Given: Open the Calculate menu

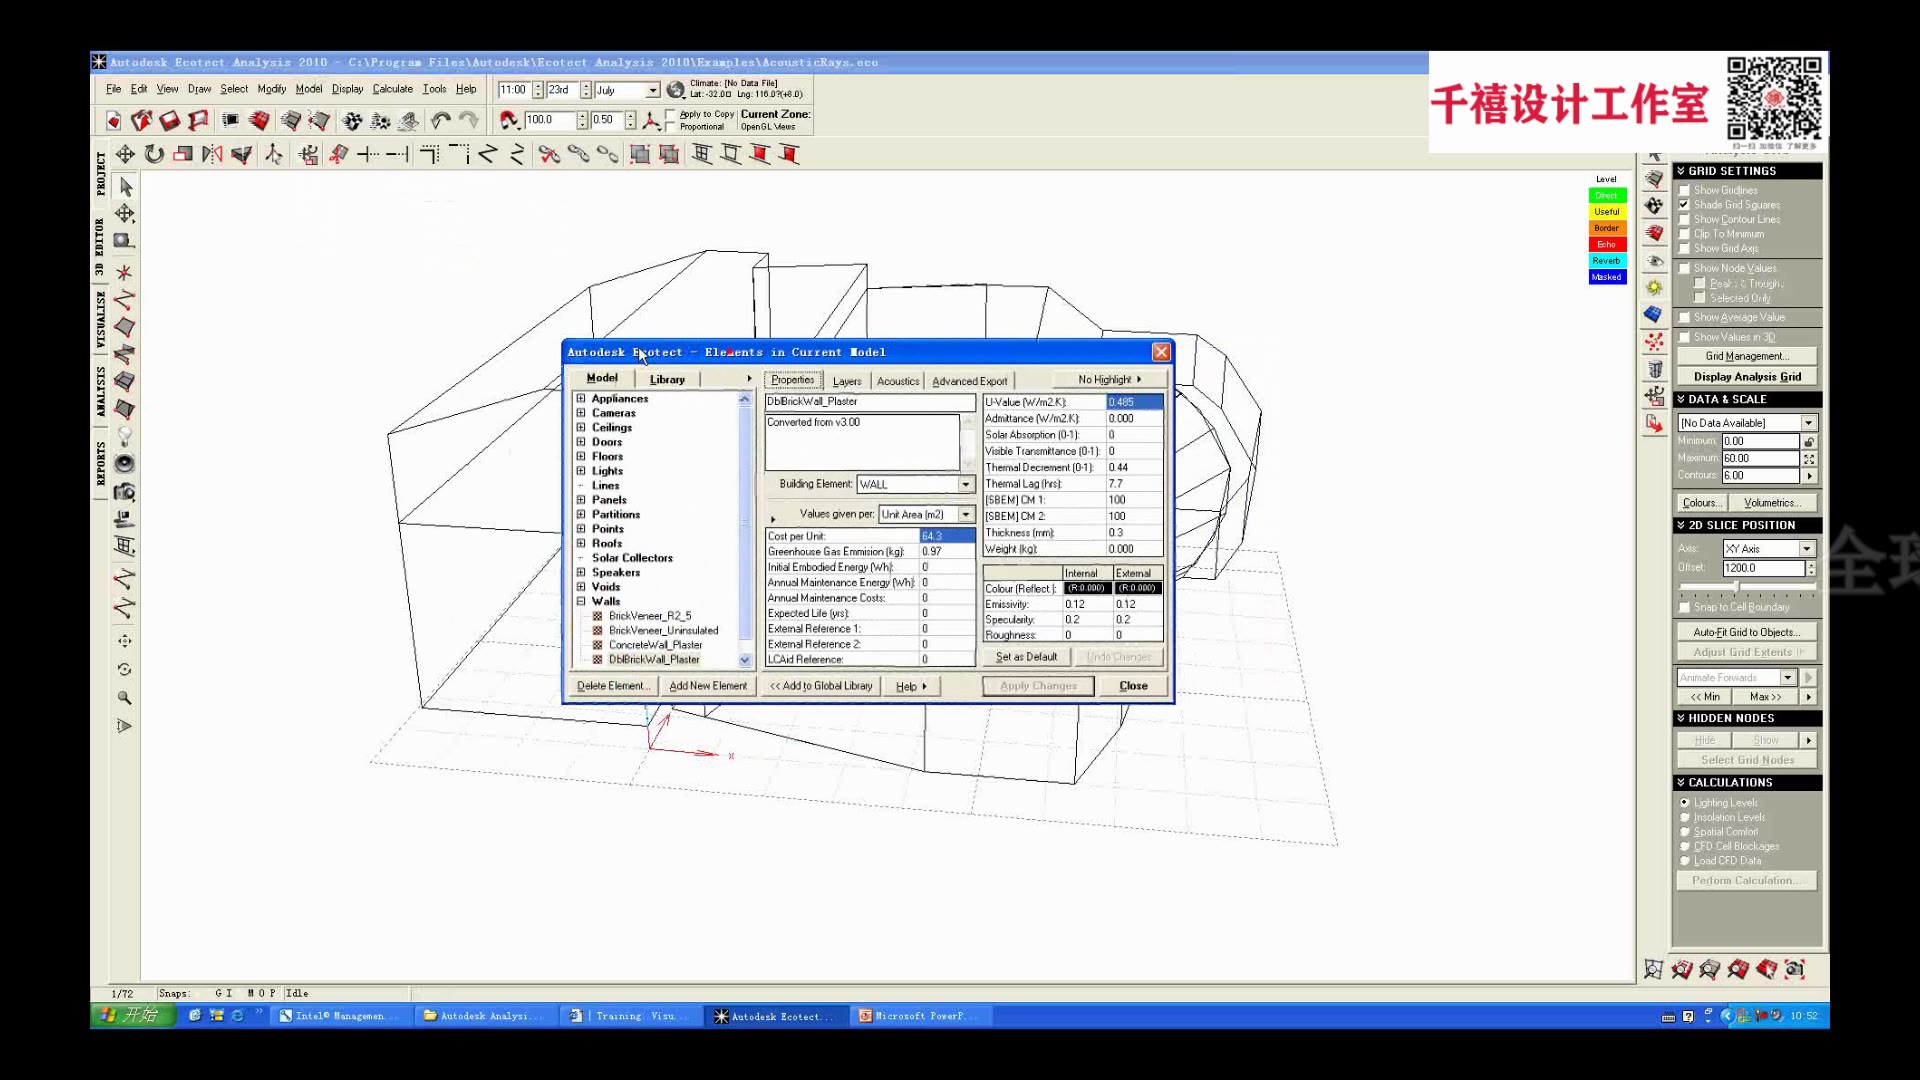Looking at the screenshot, I should pos(392,89).
